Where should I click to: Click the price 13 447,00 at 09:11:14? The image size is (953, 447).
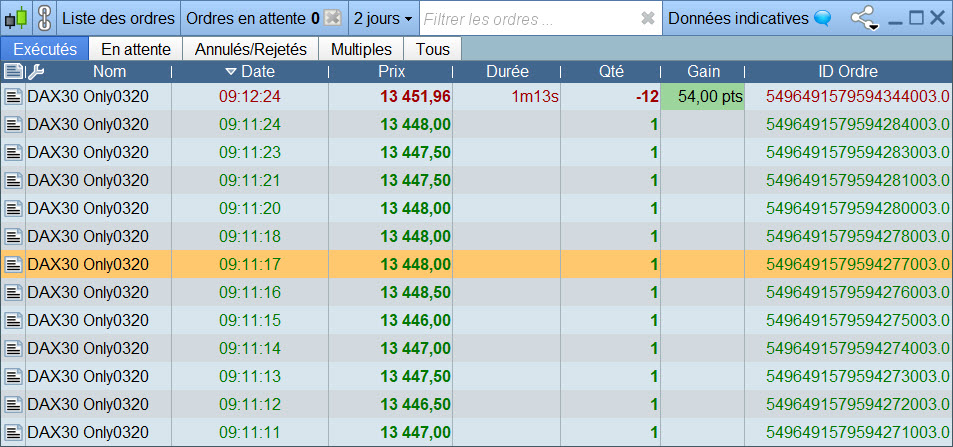[x=416, y=348]
